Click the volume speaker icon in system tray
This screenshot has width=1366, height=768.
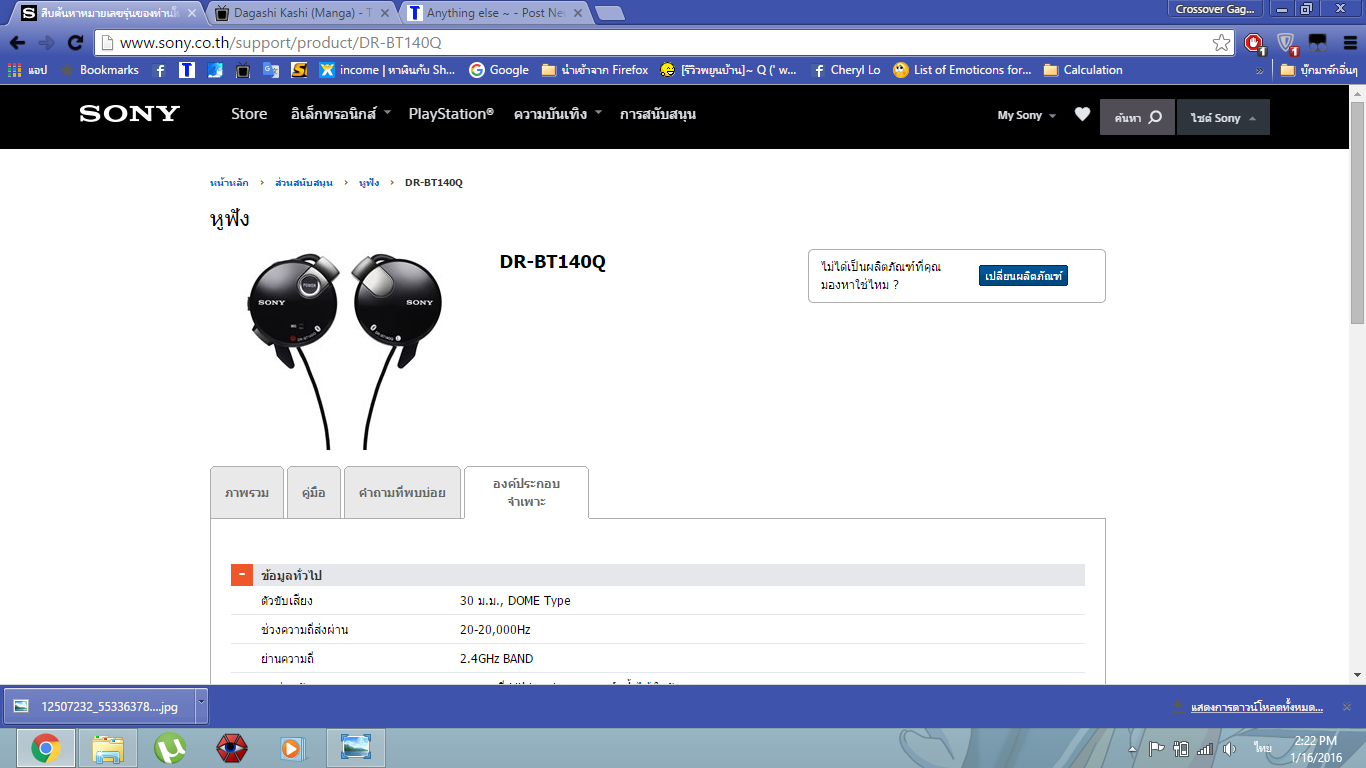1229,749
